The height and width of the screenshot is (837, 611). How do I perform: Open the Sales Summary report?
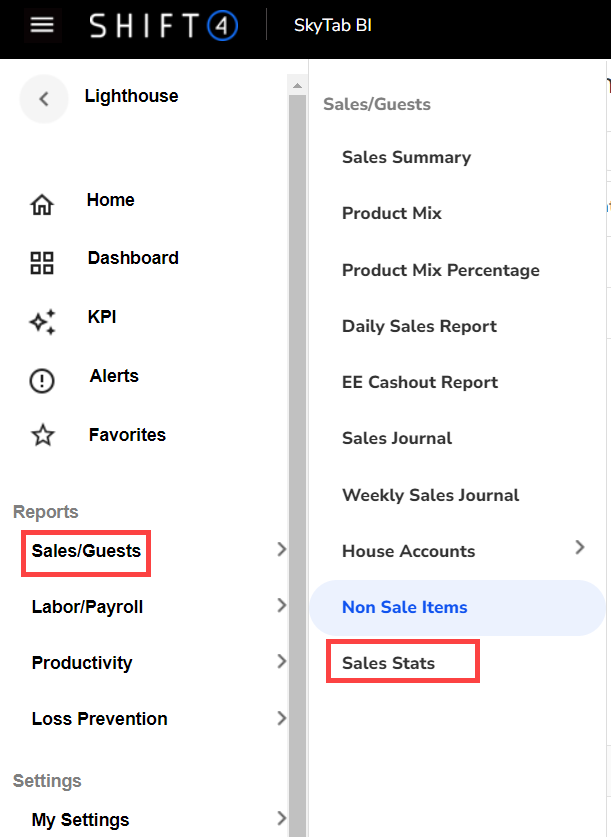coord(406,157)
